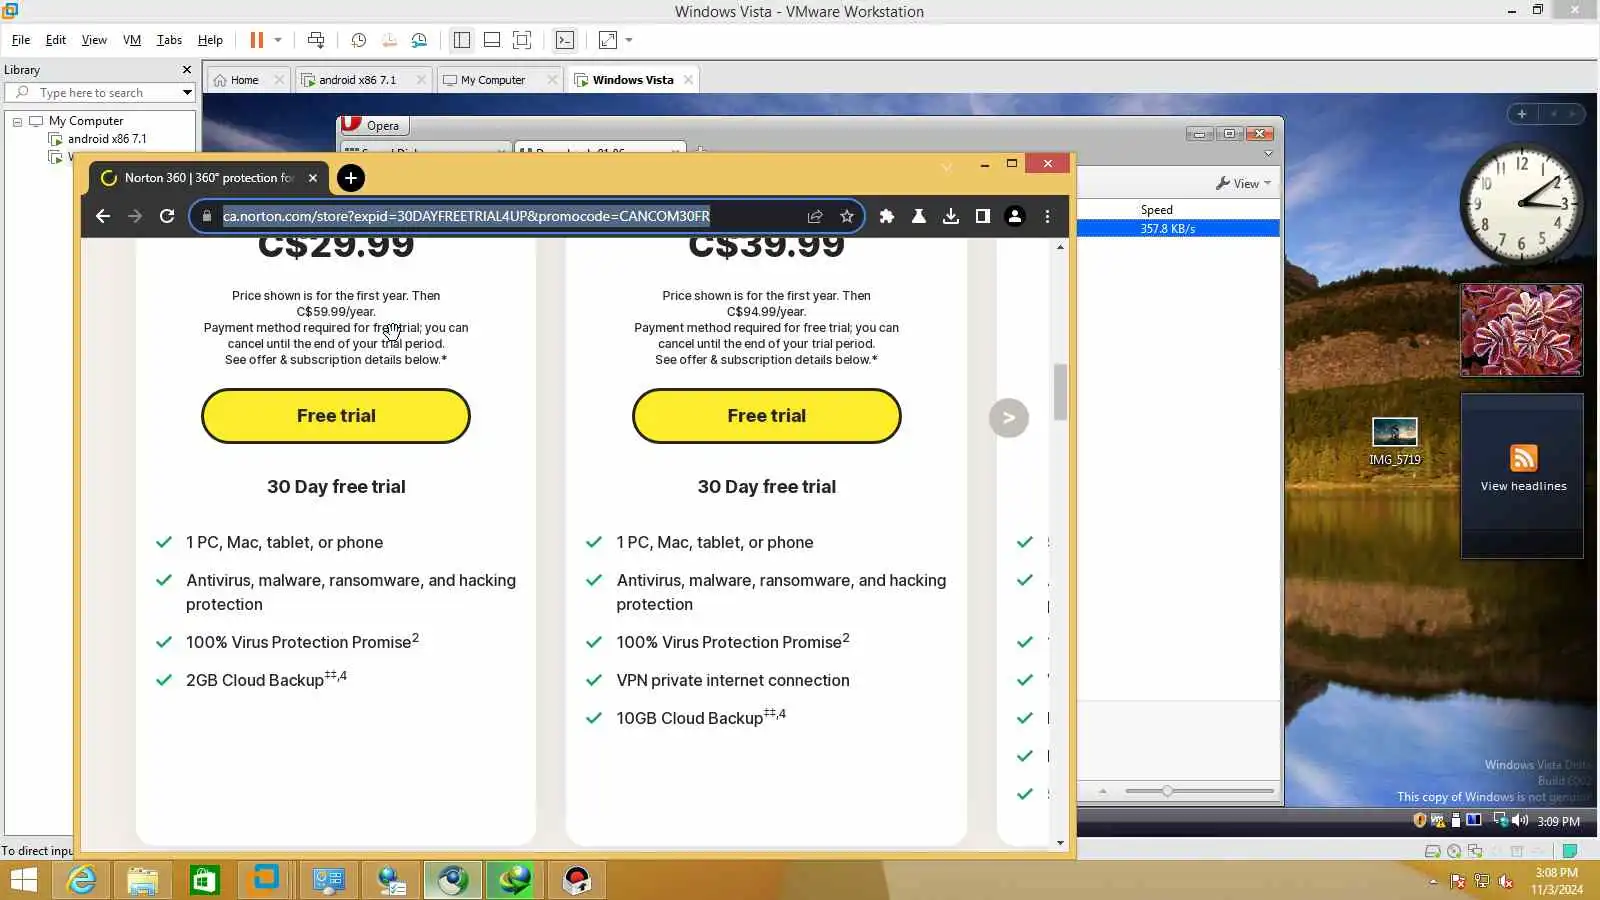Open the File menu in VMware
The width and height of the screenshot is (1600, 900).
[21, 40]
